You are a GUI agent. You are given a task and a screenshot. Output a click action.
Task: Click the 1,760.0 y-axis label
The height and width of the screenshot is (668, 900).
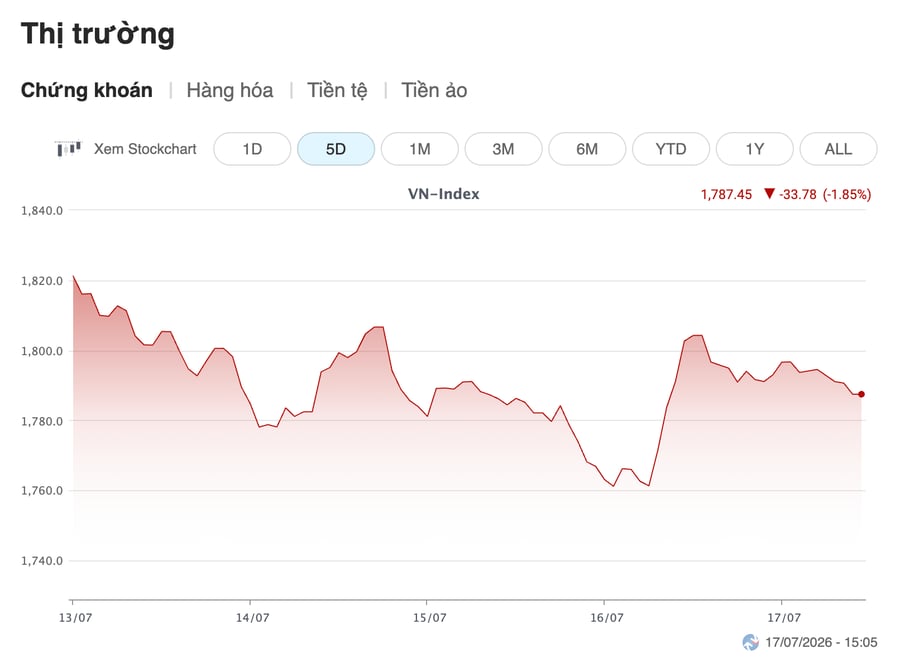point(42,491)
